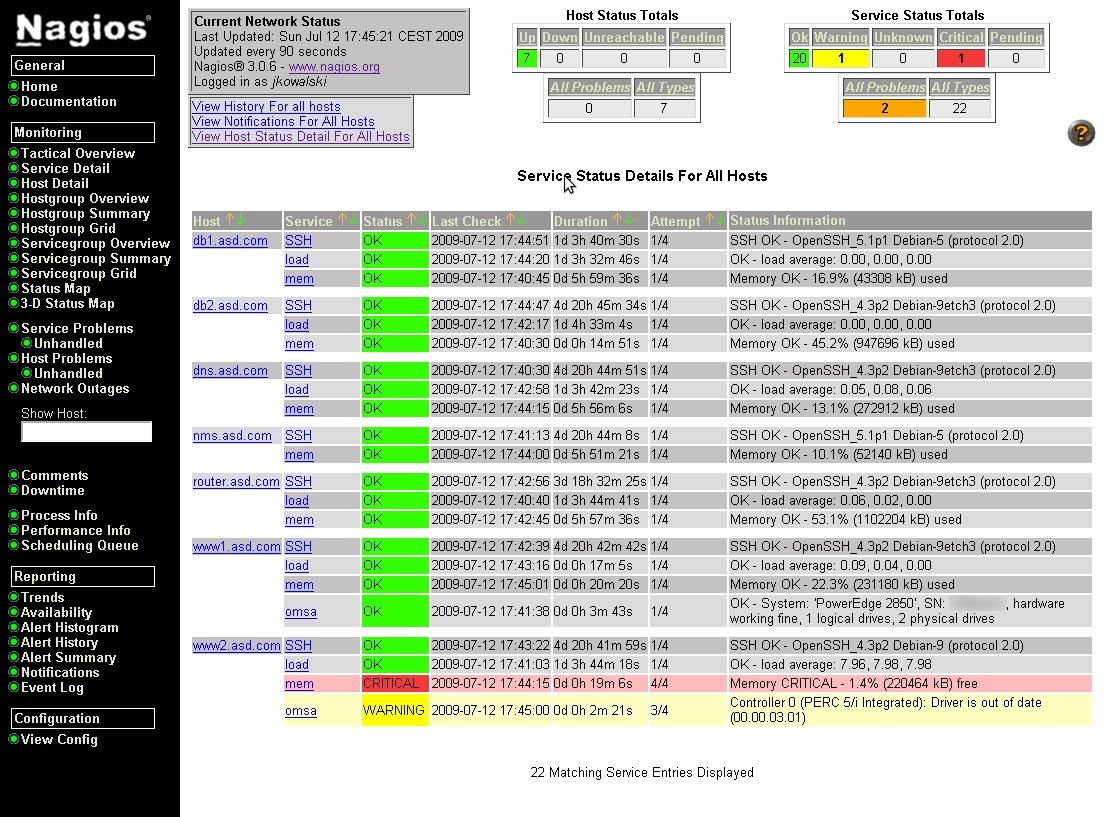Sort by Service descending using down arrow

tap(352, 220)
